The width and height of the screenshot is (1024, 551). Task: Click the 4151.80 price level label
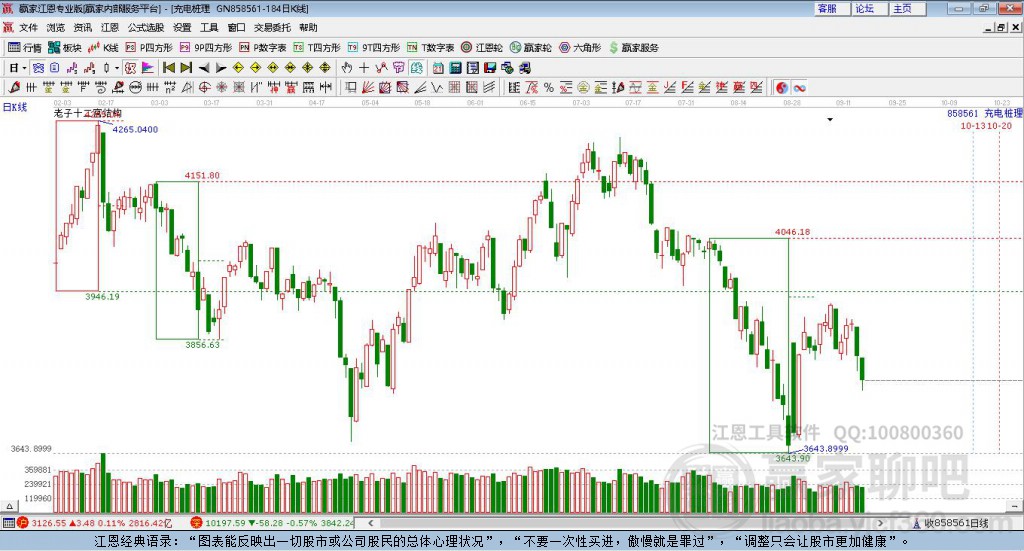point(202,176)
